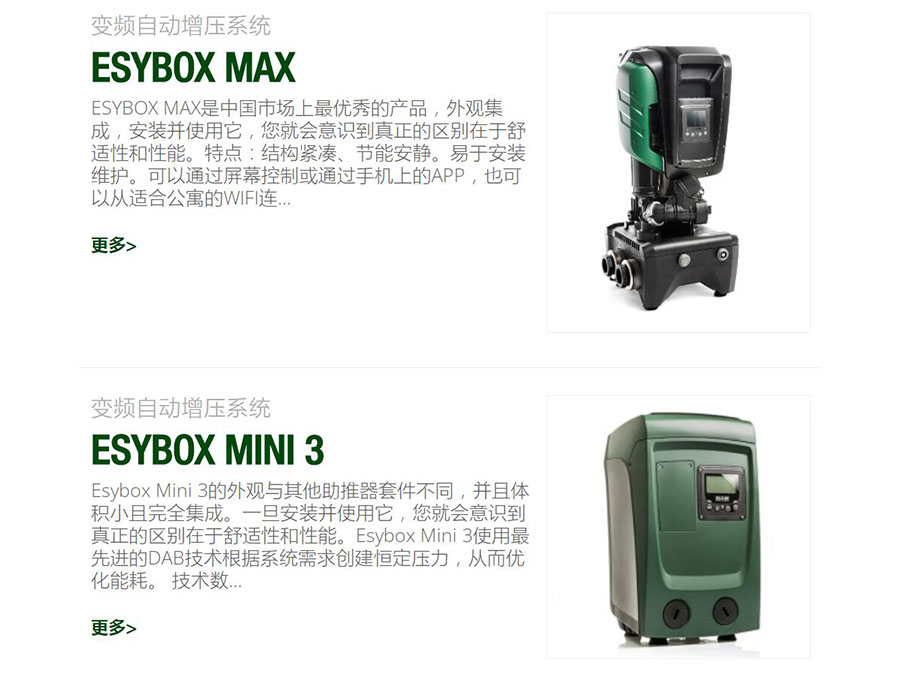Click the pipe connectors on the ESYBOX MAX base
900x675 pixels.
click(x=618, y=269)
